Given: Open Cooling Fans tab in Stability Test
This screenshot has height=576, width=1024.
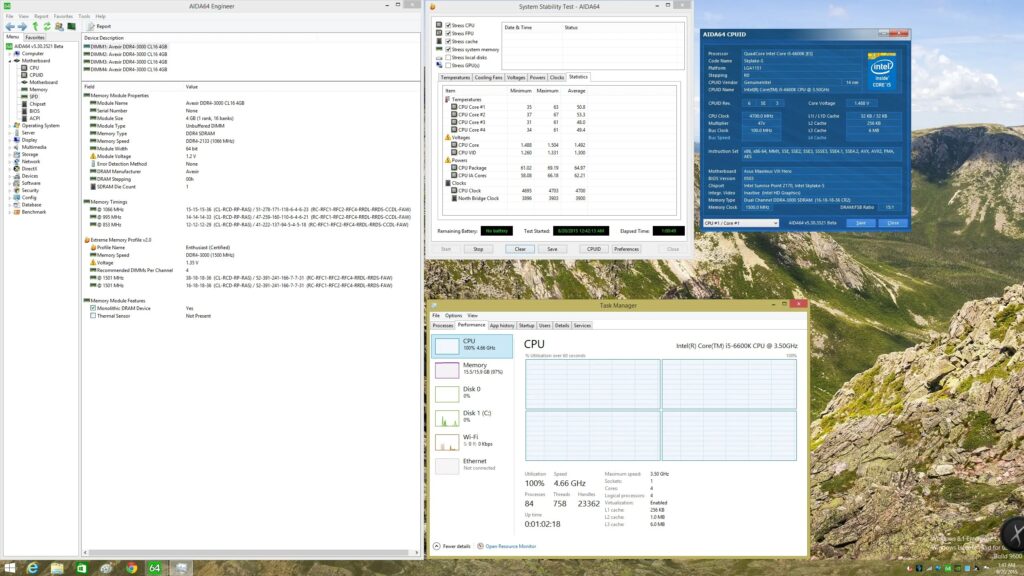Looking at the screenshot, I should pyautogui.click(x=488, y=77).
